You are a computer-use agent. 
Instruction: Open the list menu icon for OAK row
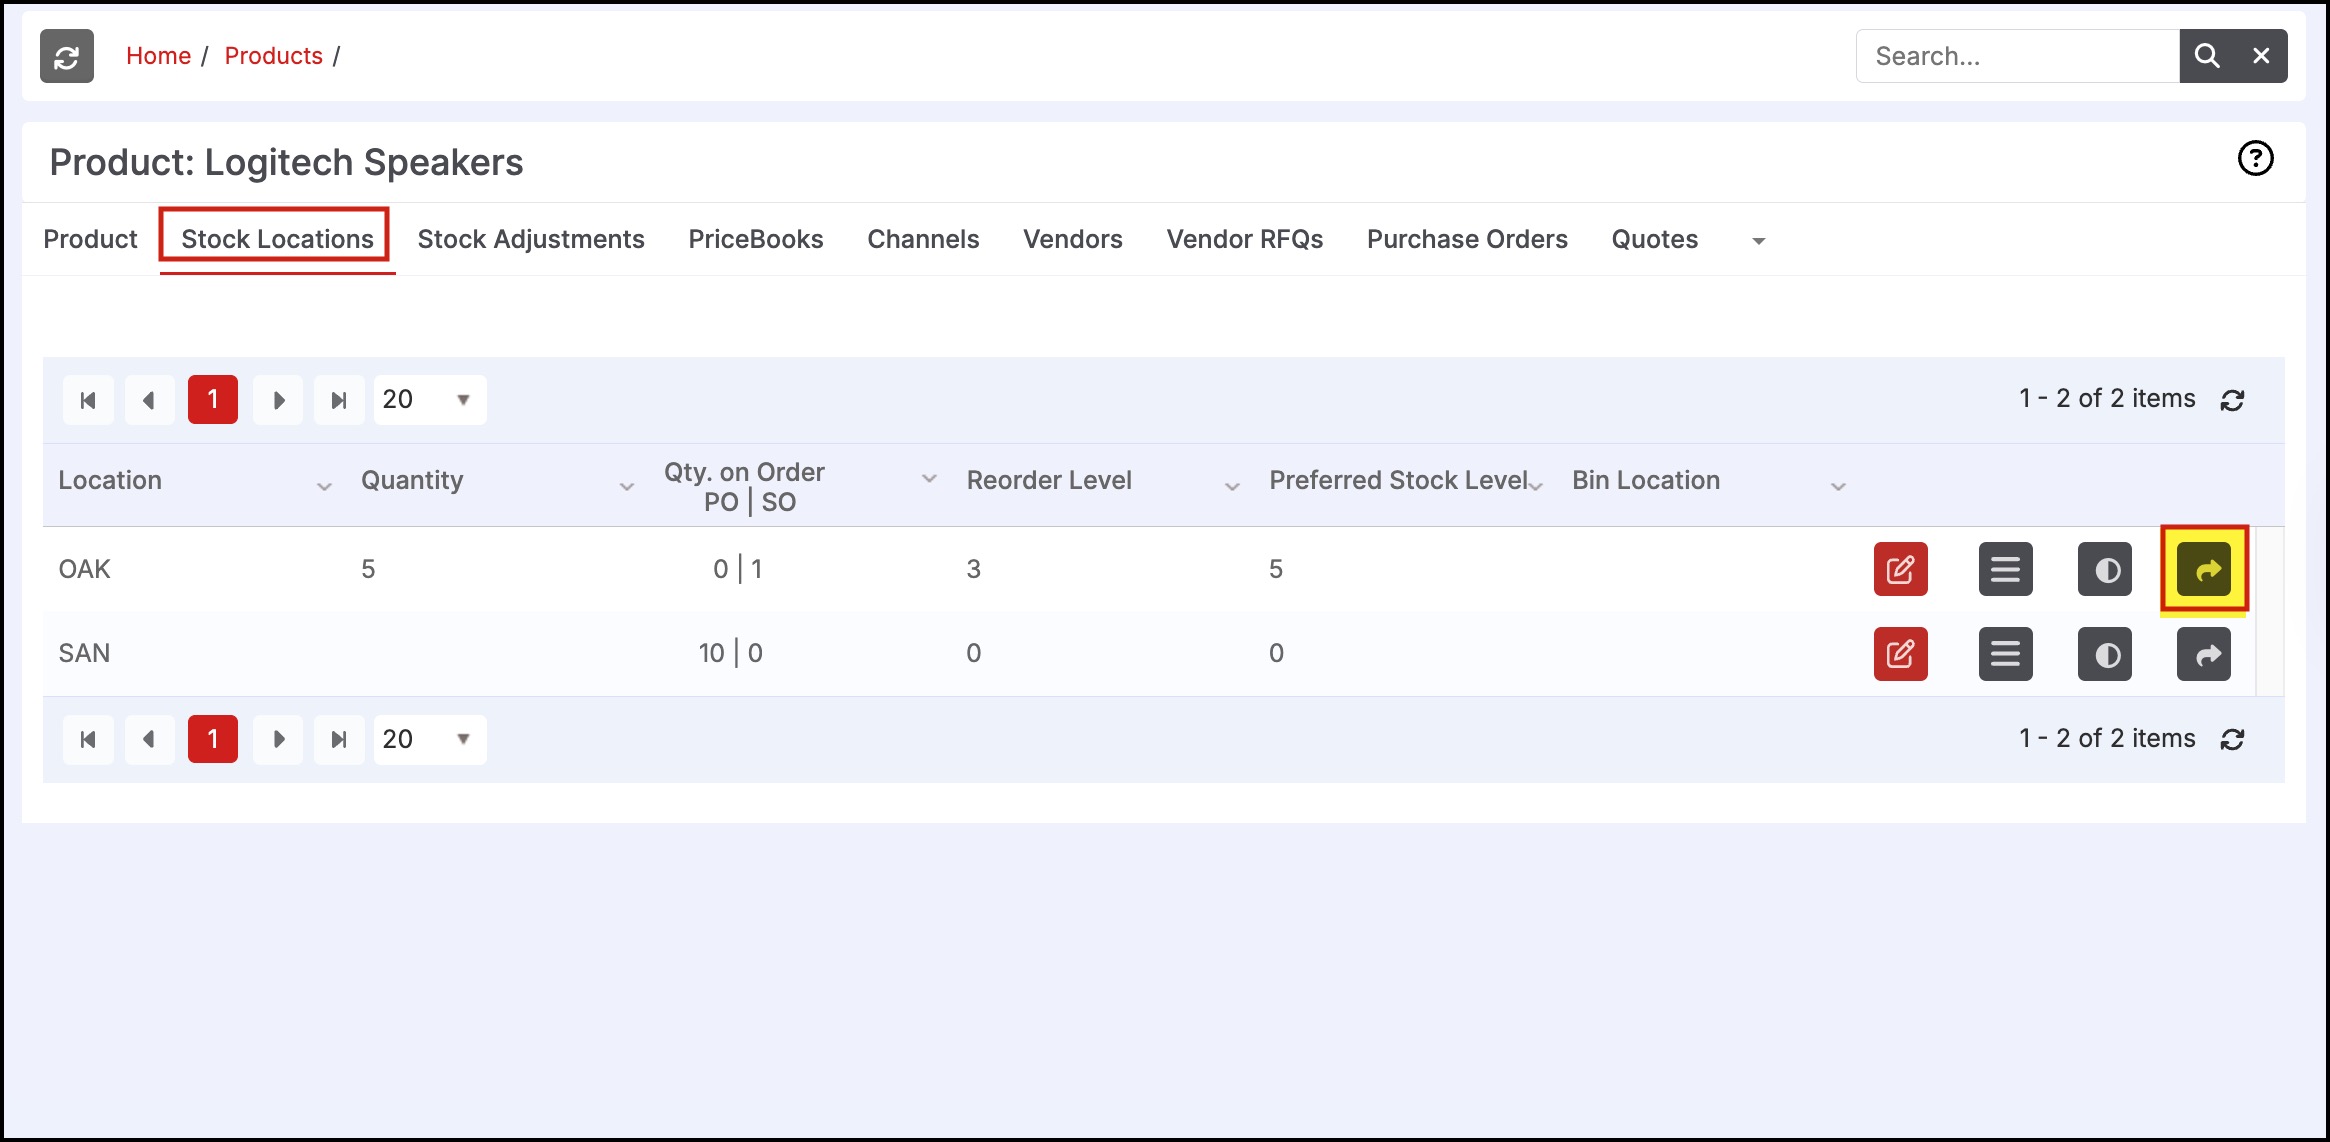(x=2005, y=570)
